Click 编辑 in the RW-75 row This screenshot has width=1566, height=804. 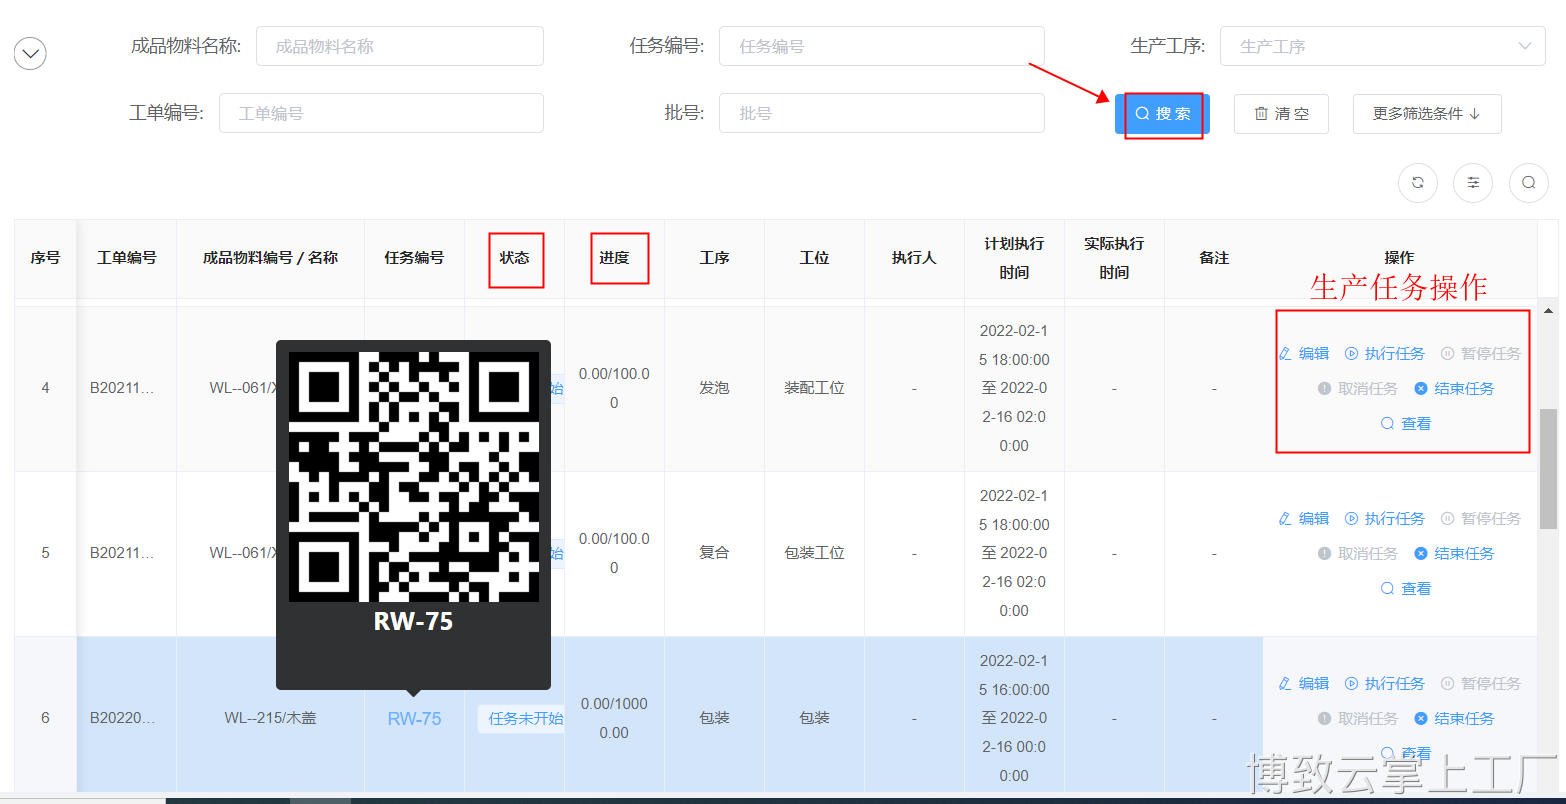point(1304,684)
